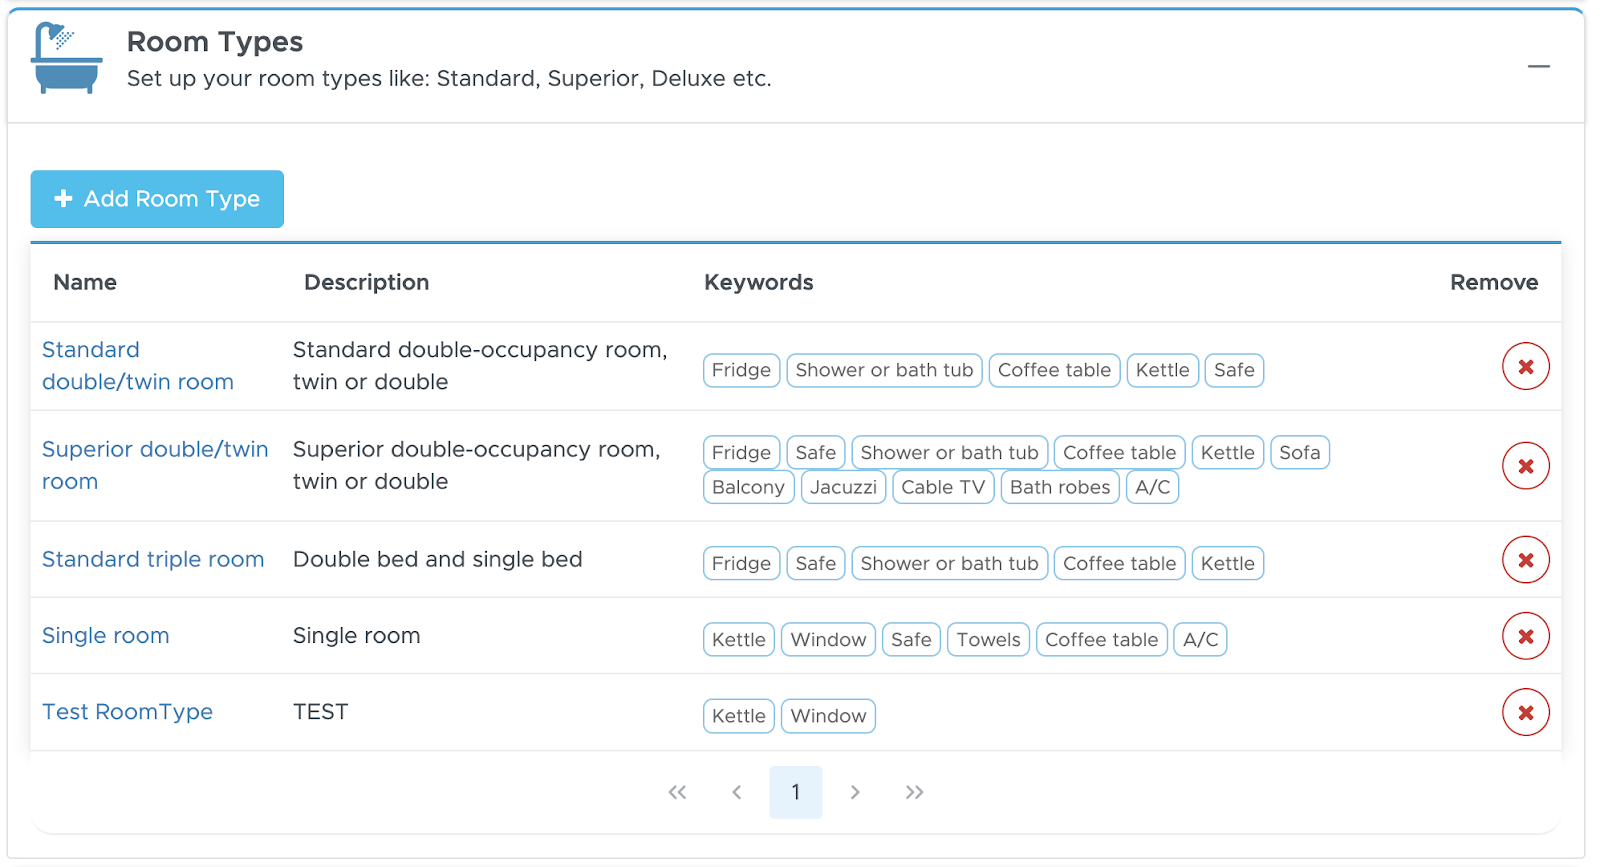1600x867 pixels.
Task: Click the Room Types heading
Action: click(x=215, y=42)
